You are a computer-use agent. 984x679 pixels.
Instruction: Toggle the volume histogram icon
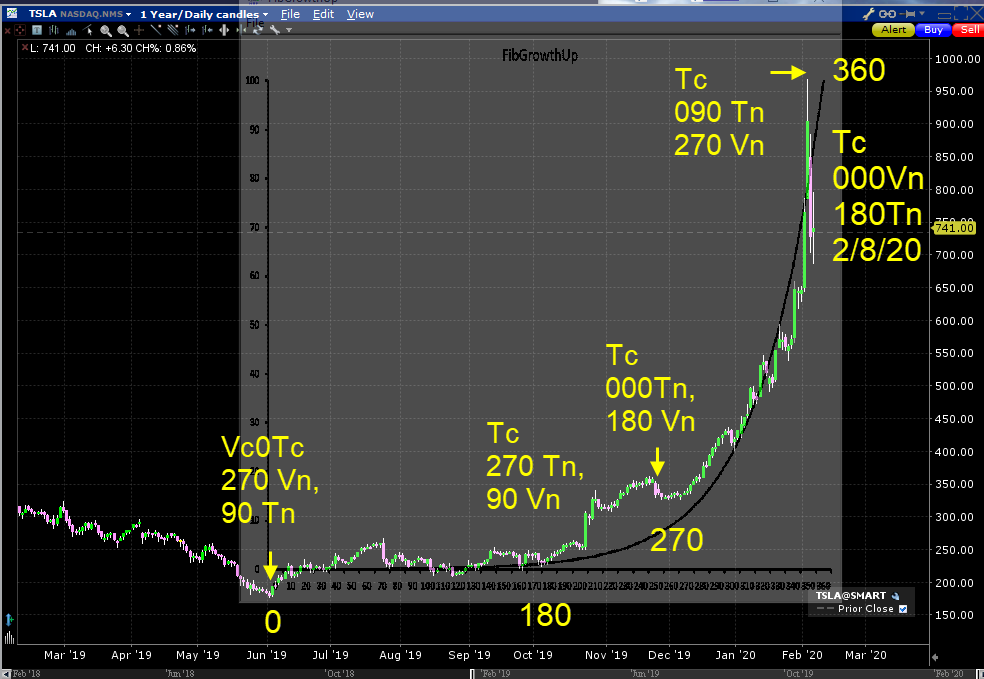[71, 31]
